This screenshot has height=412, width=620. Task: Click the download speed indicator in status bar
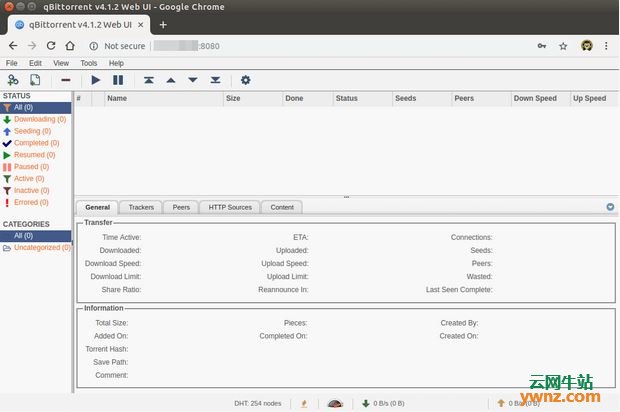coord(383,403)
